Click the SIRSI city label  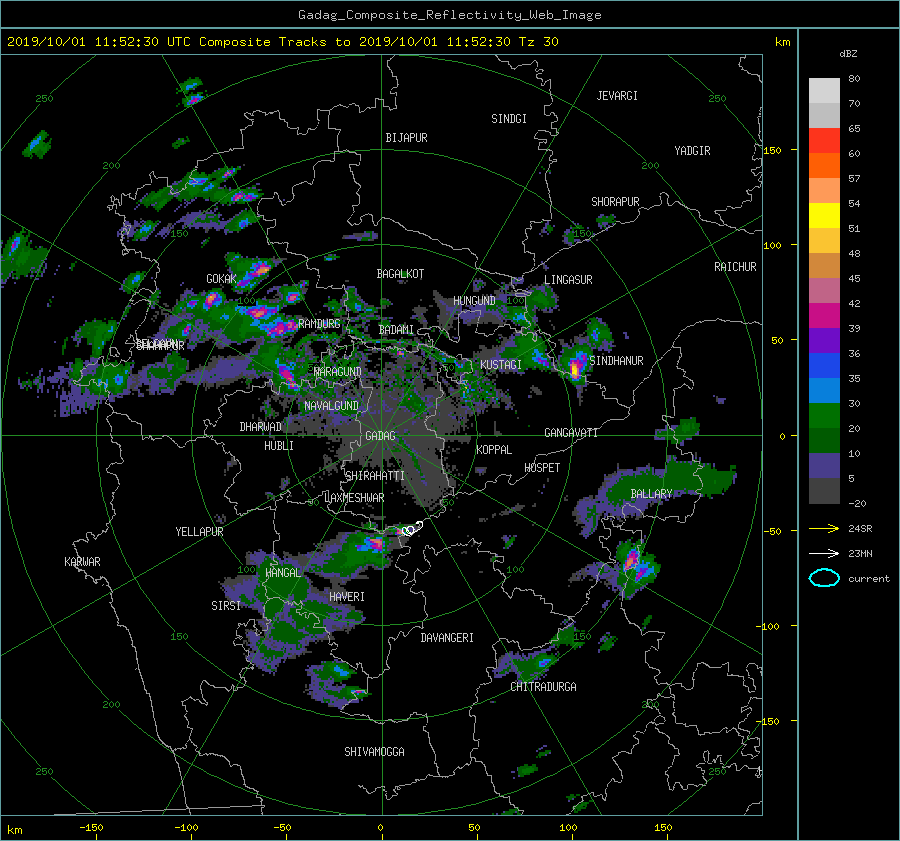(226, 606)
